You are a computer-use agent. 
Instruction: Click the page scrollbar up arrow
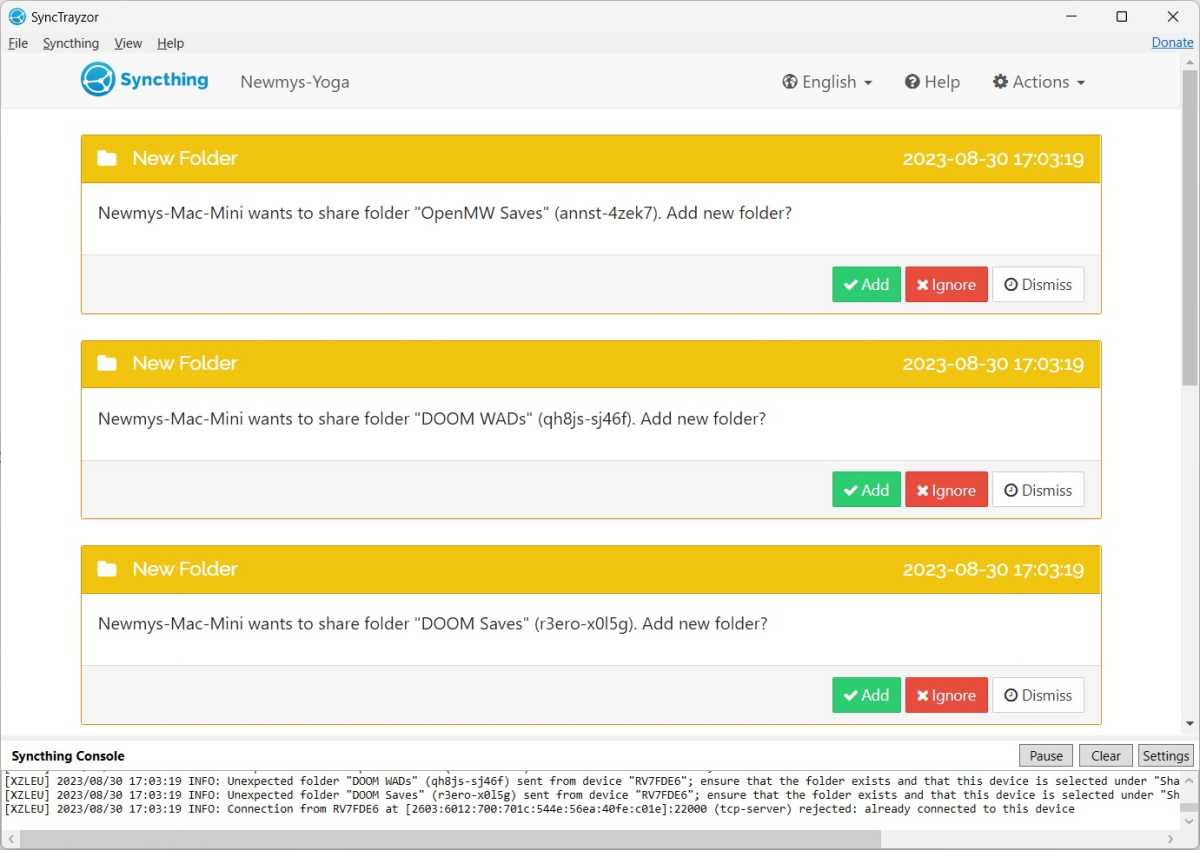pos(1190,62)
